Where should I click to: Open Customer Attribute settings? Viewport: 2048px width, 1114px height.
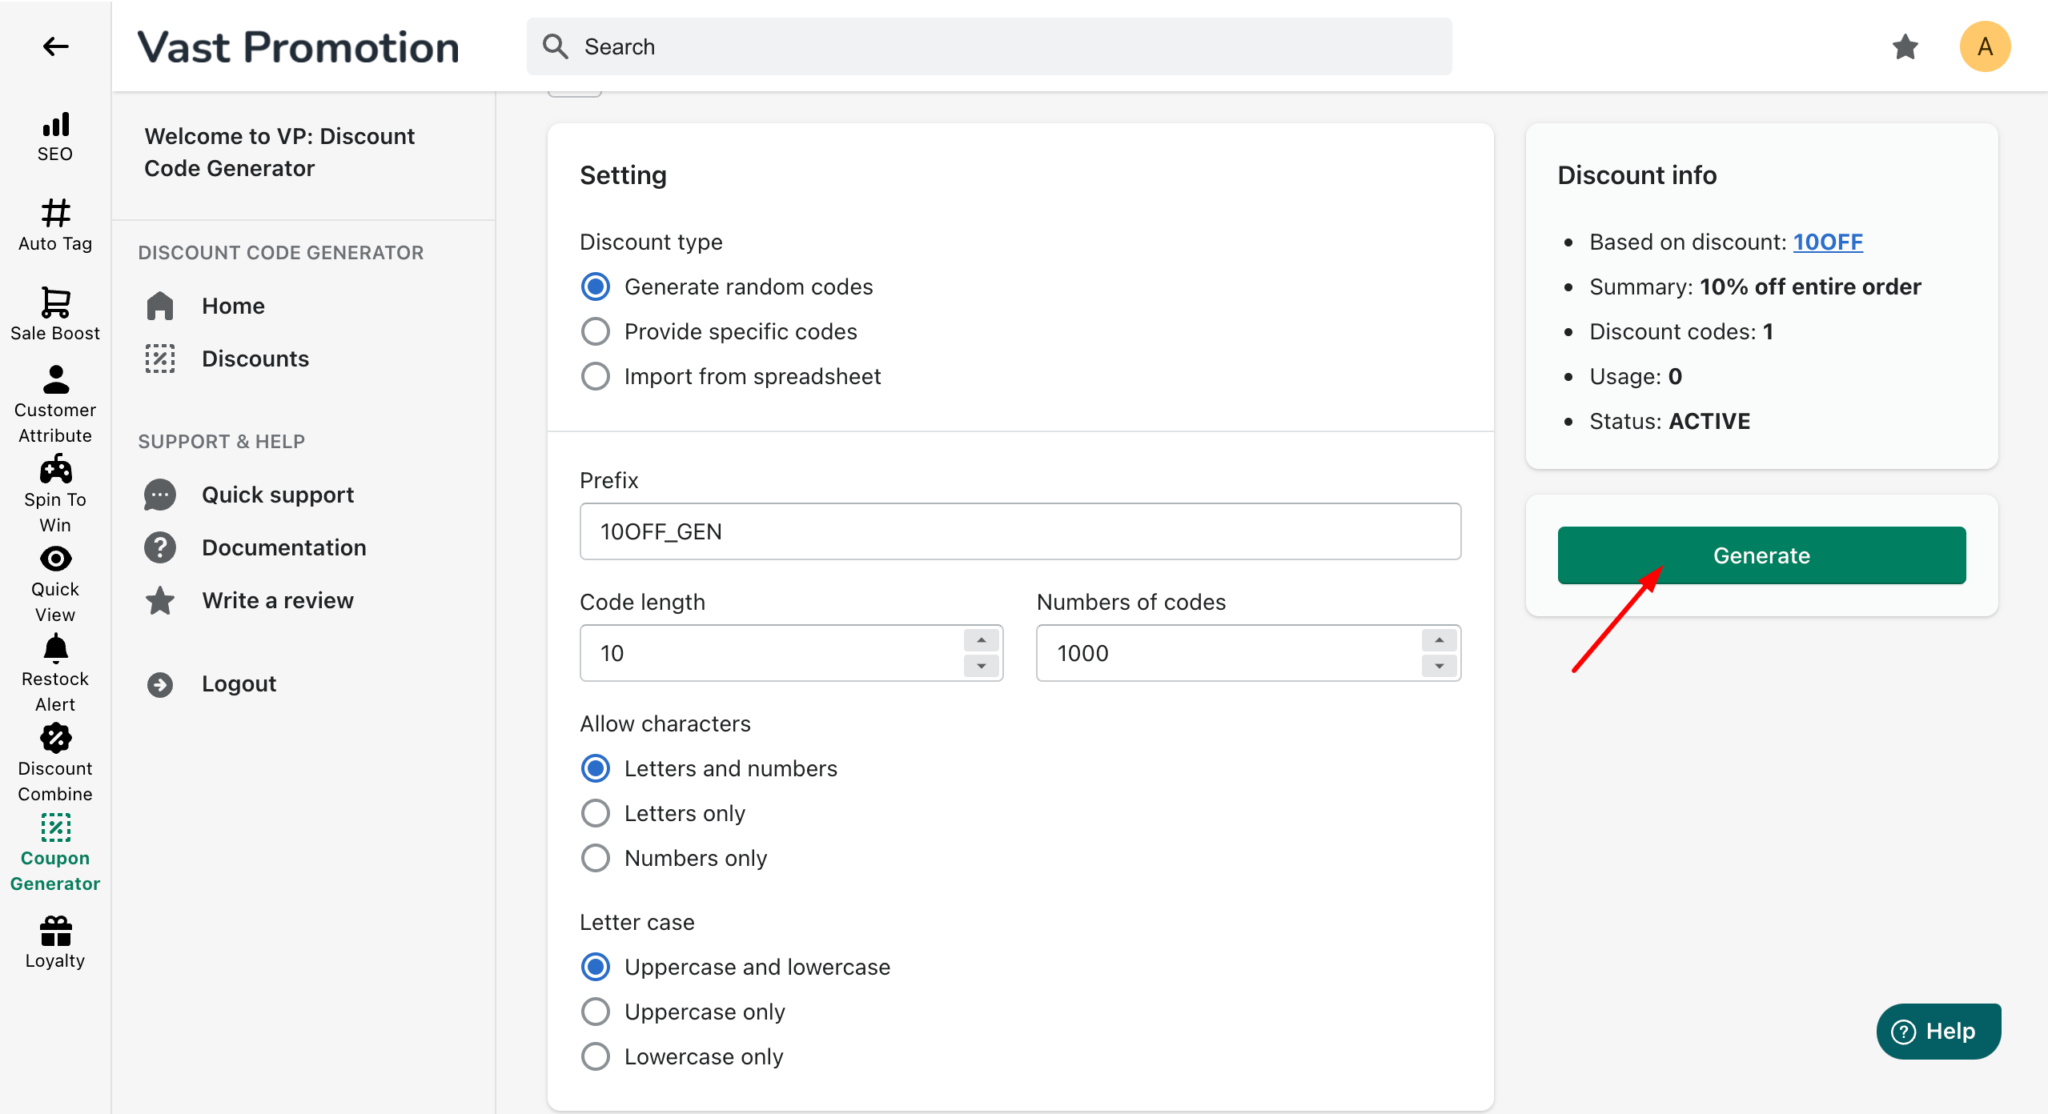coord(55,400)
